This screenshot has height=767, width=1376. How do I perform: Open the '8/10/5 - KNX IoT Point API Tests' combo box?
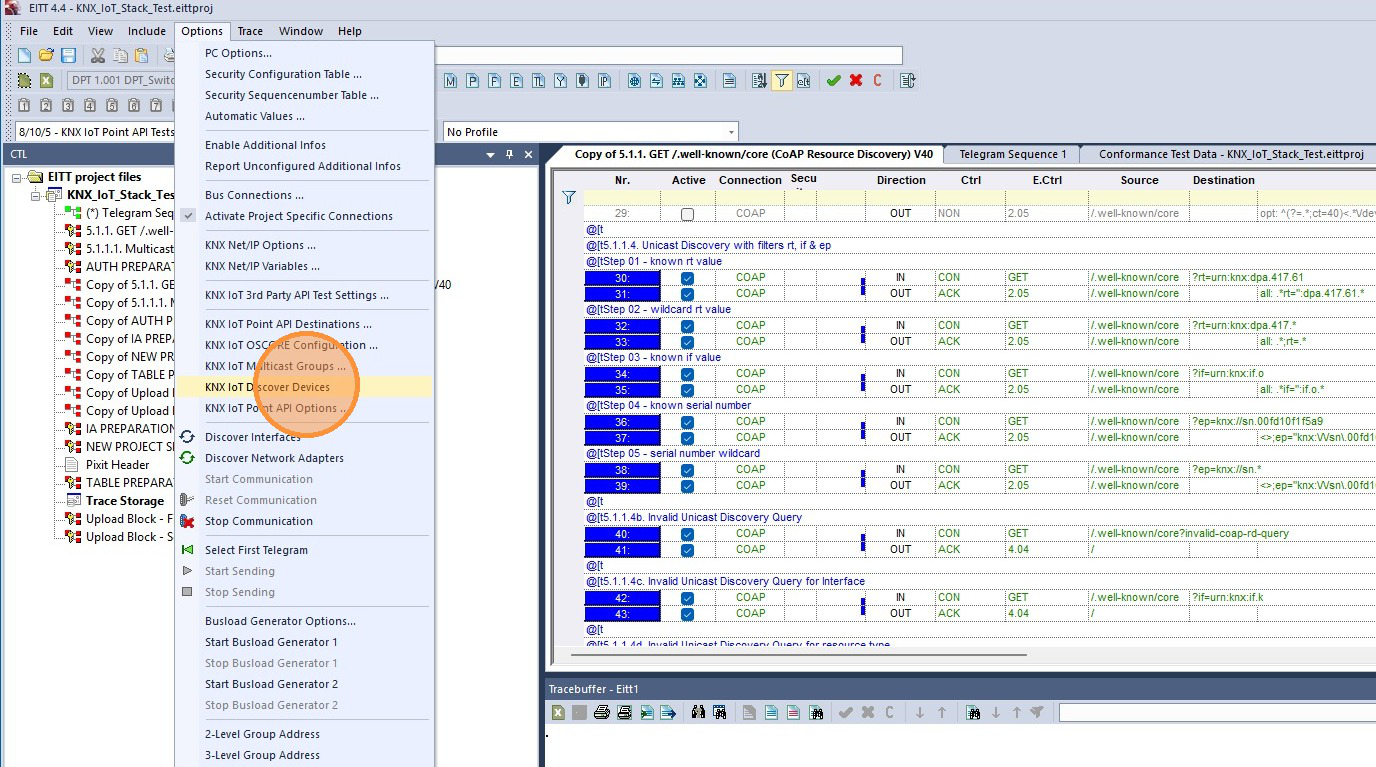click(96, 132)
